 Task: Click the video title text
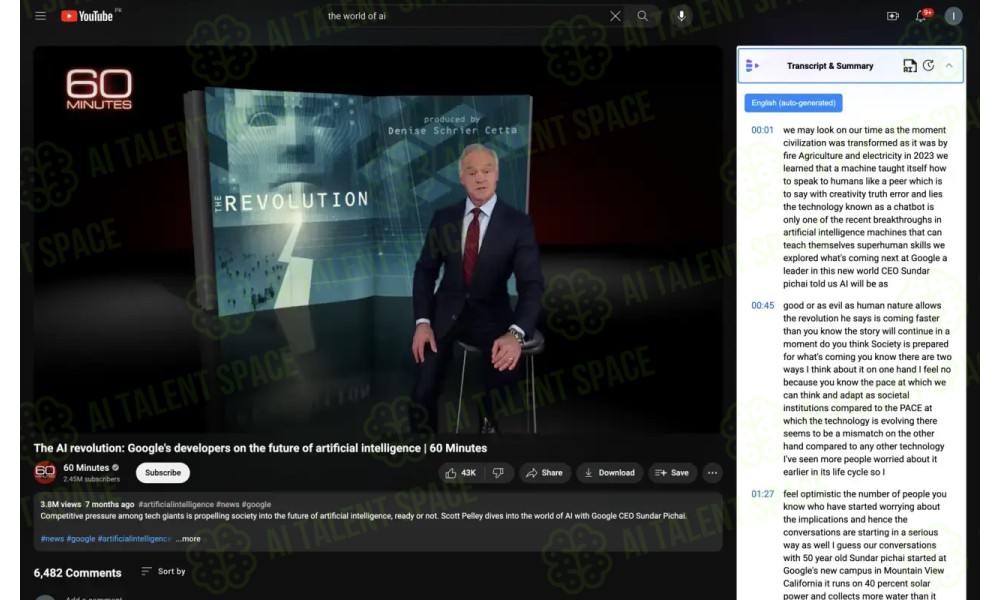pos(260,448)
